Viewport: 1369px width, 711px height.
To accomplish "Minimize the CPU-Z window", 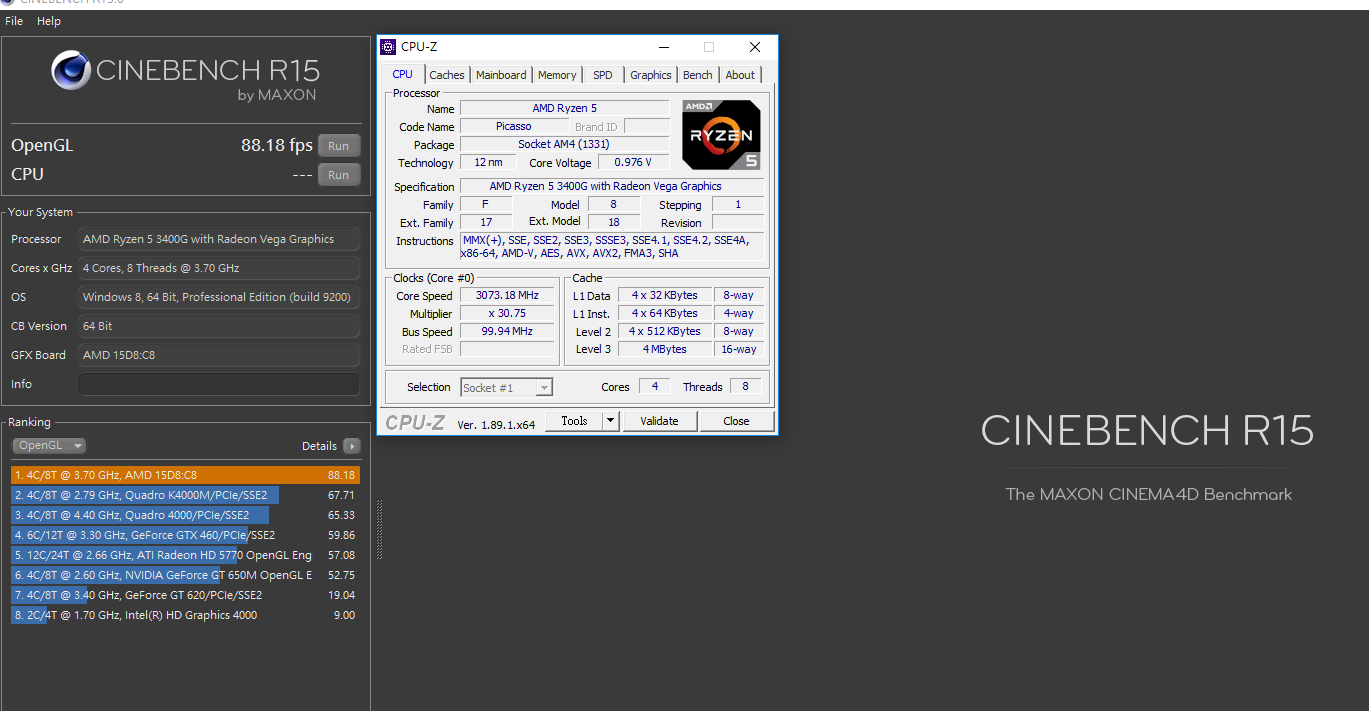I will (x=663, y=47).
